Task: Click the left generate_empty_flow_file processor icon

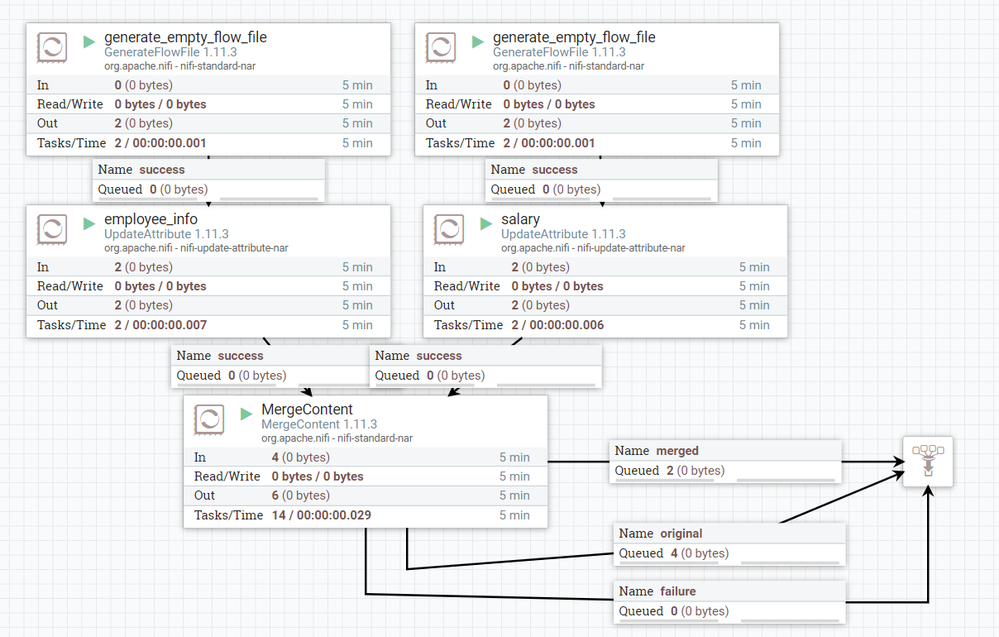Action: (52, 47)
